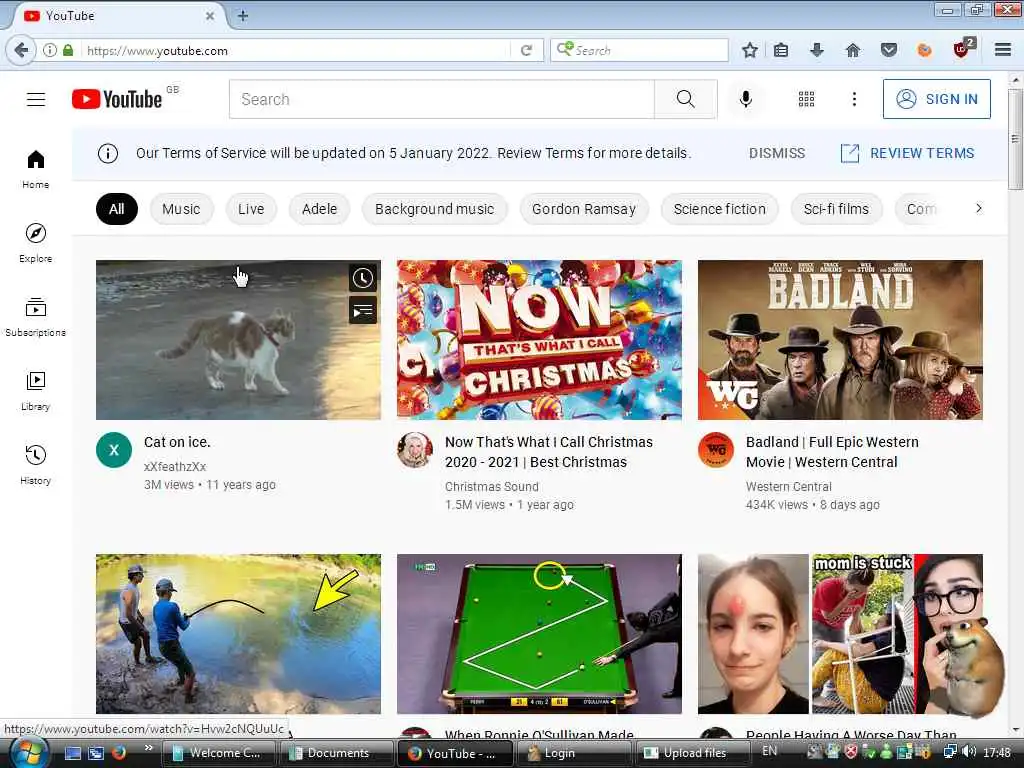1024x768 pixels.
Task: Click the Christmas Sound channel avatar
Action: 415,450
